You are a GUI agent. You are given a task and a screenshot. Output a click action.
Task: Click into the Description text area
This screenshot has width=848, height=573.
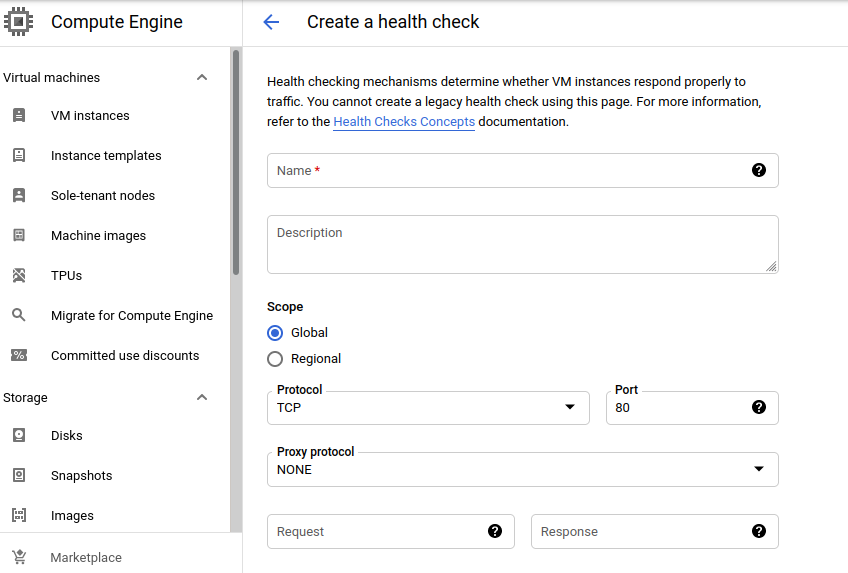click(x=522, y=244)
